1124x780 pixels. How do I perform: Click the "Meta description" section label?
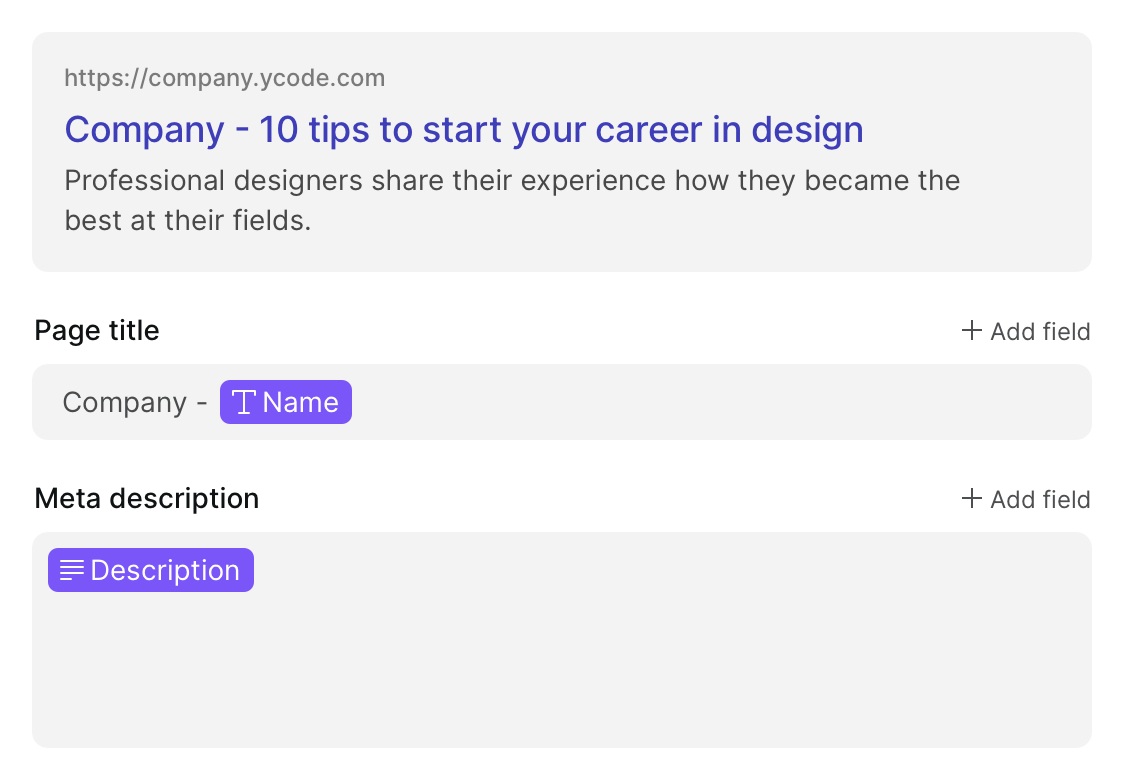coord(146,498)
